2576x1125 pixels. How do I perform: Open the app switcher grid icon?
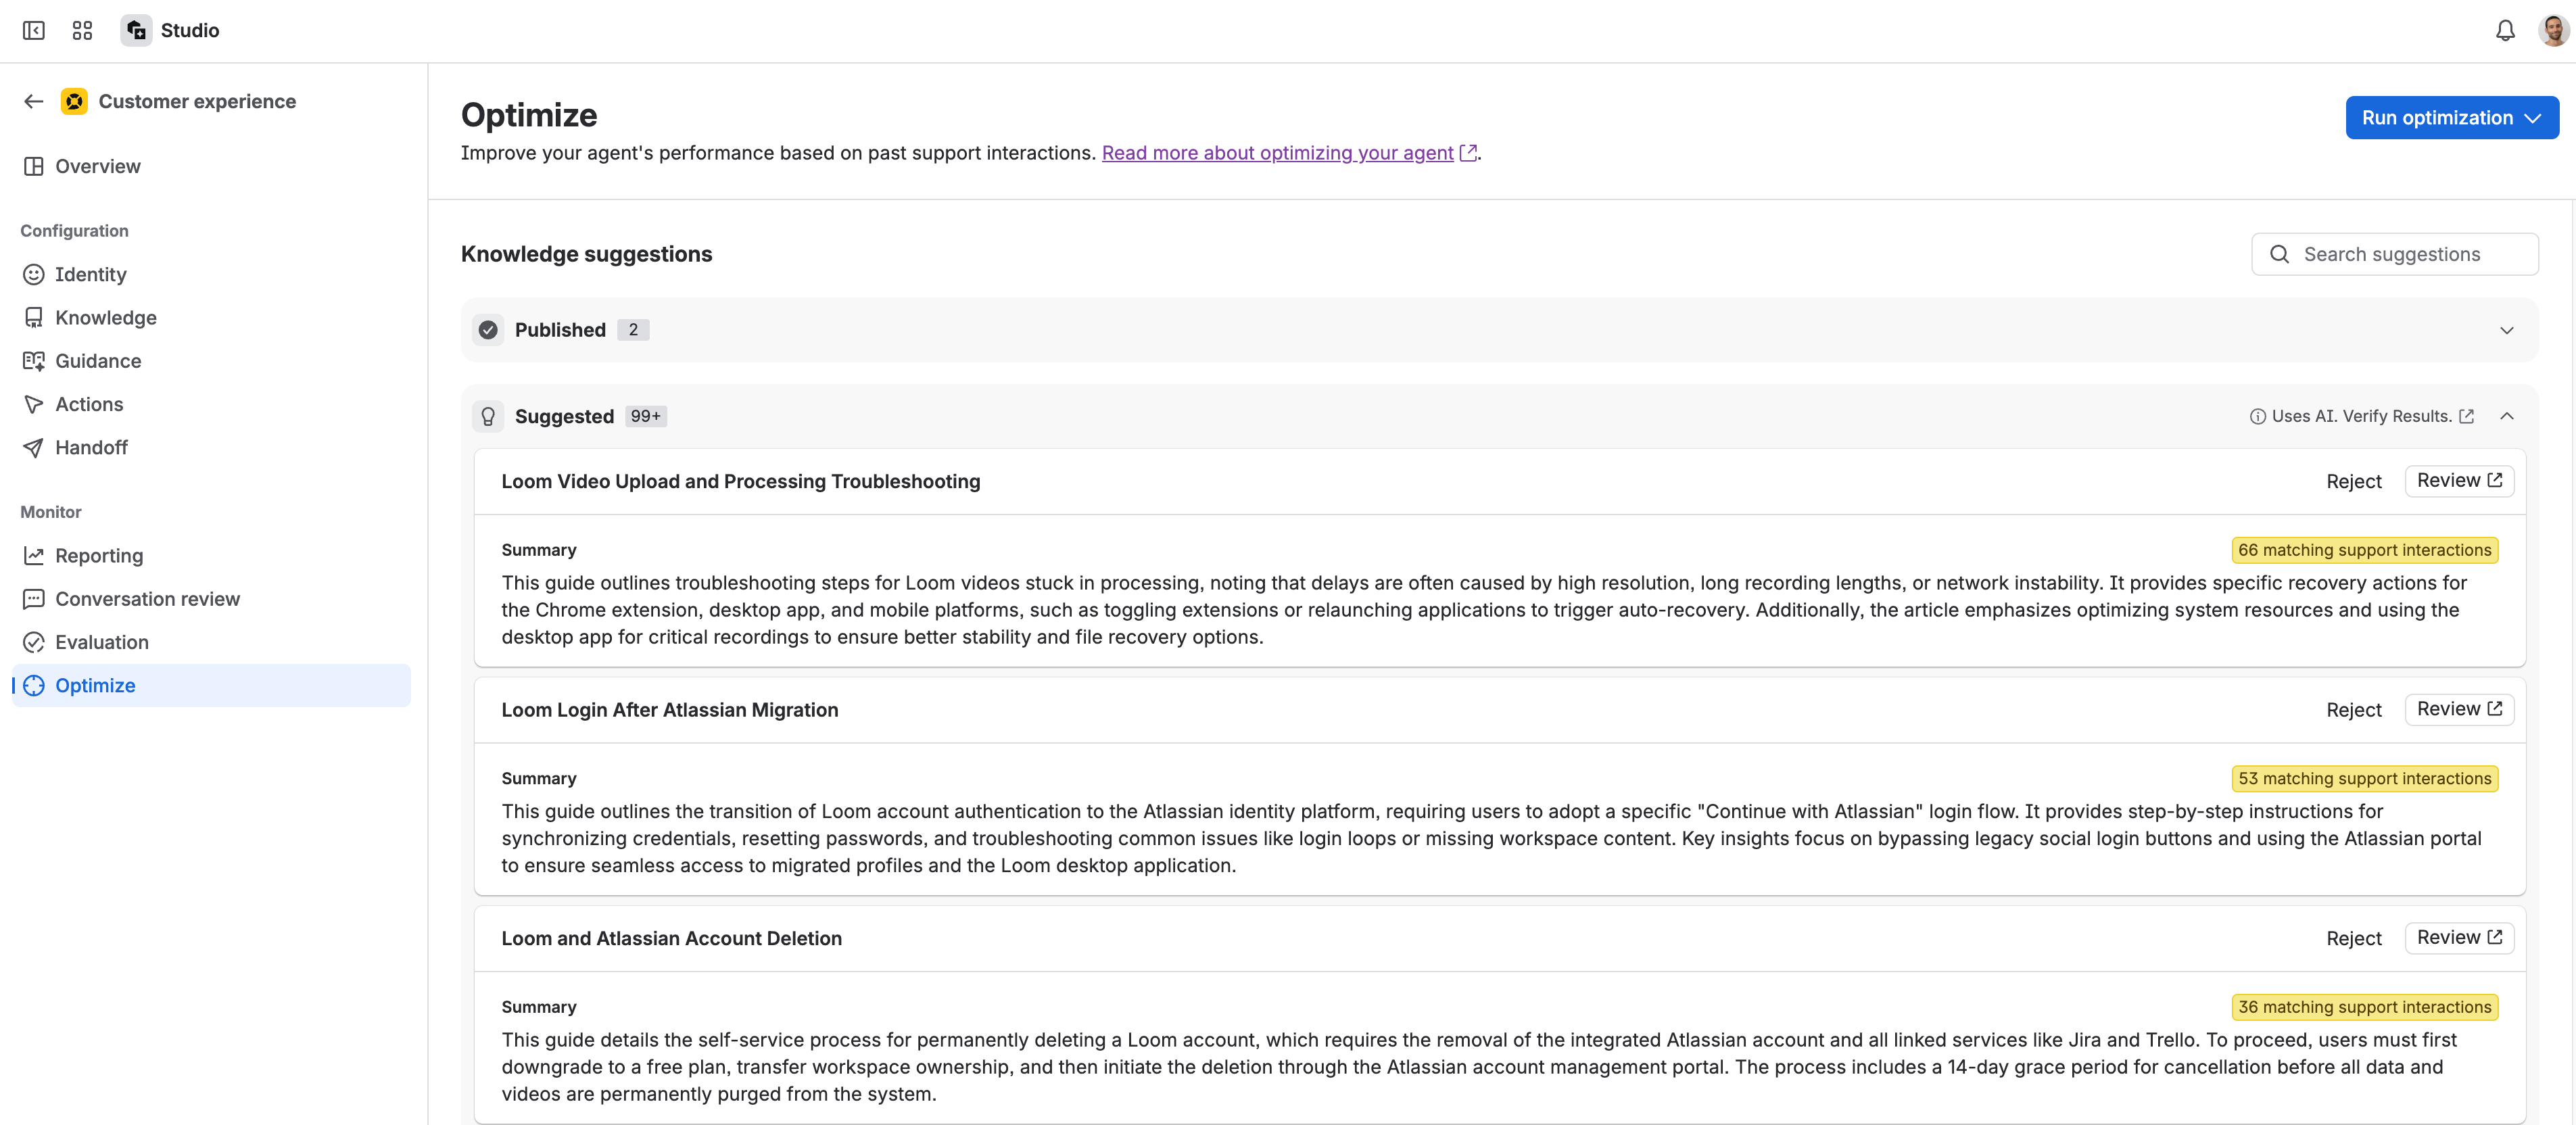[82, 31]
